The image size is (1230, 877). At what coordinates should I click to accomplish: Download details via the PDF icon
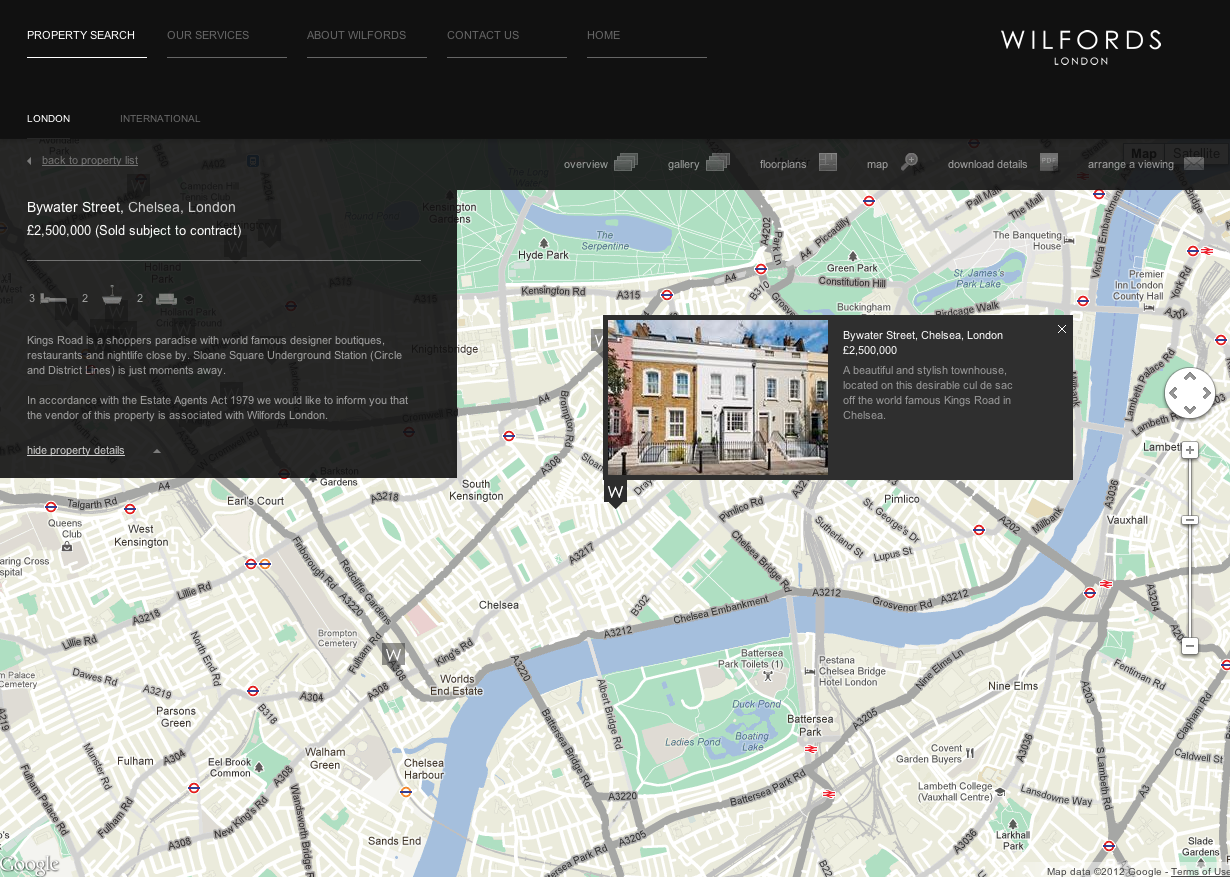(1049, 162)
